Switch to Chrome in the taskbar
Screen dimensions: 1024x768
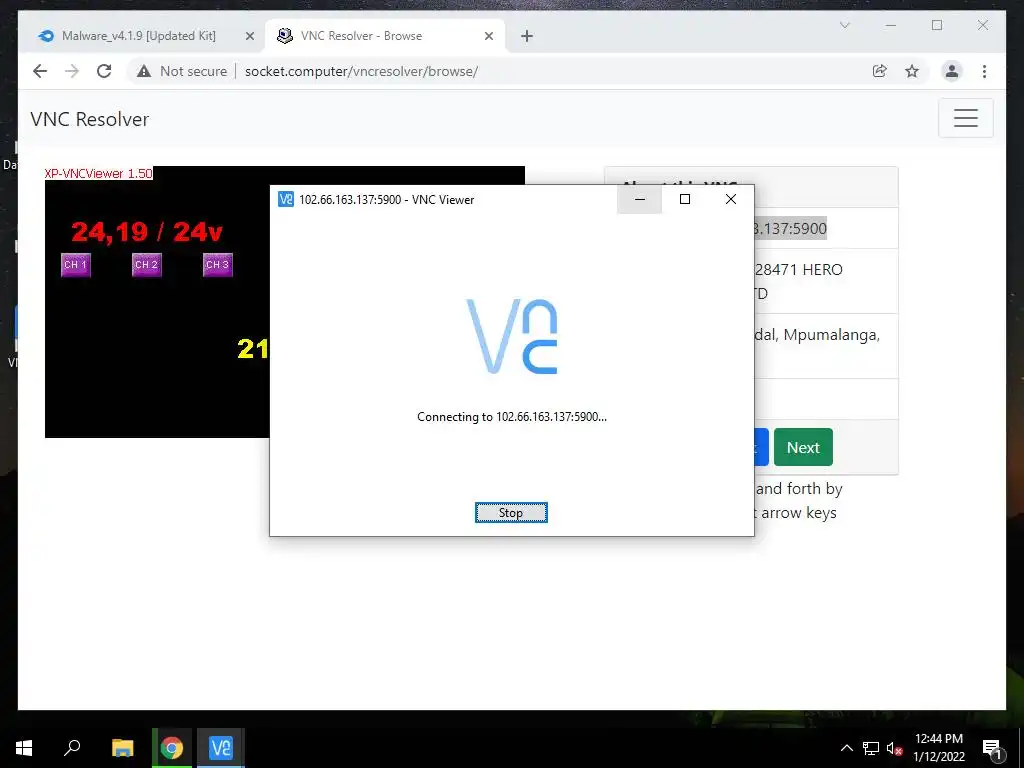(172, 748)
